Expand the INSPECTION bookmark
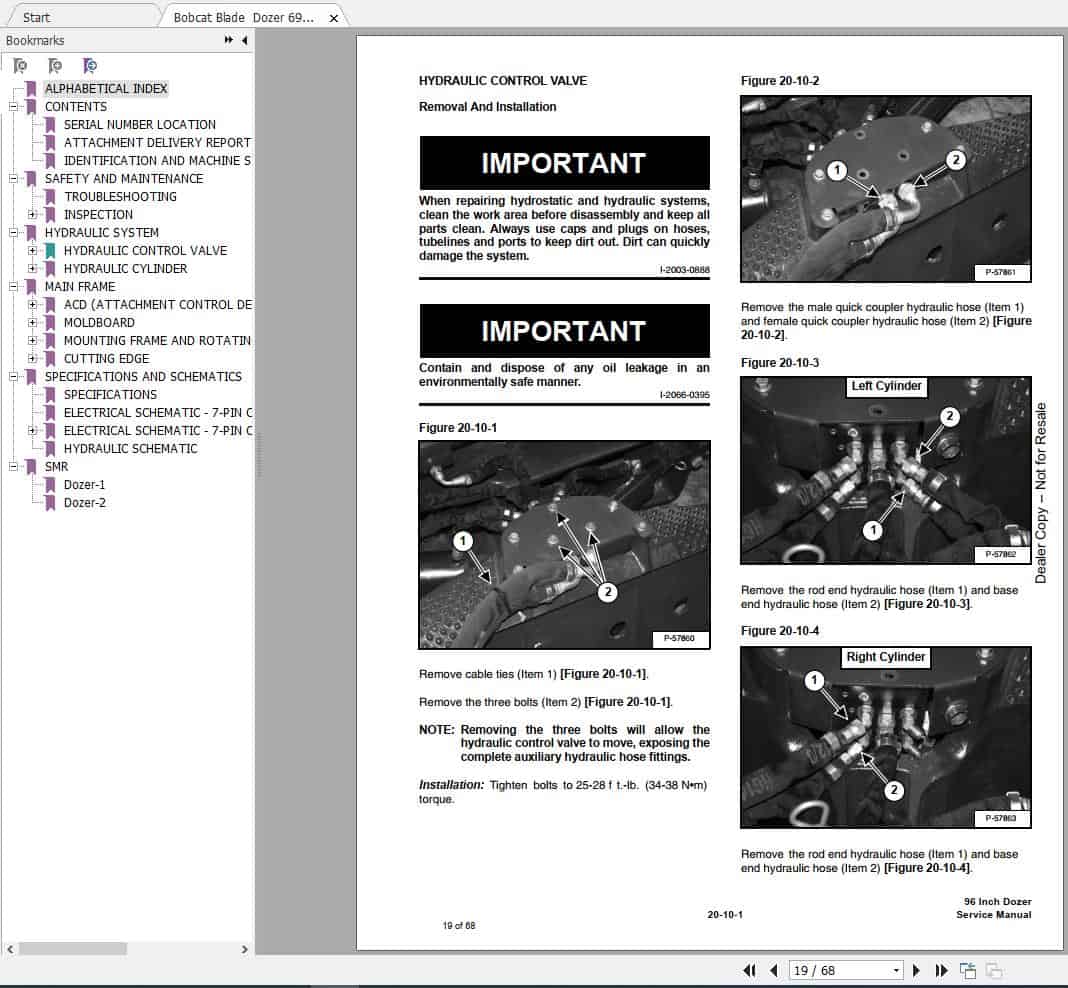 (x=32, y=214)
